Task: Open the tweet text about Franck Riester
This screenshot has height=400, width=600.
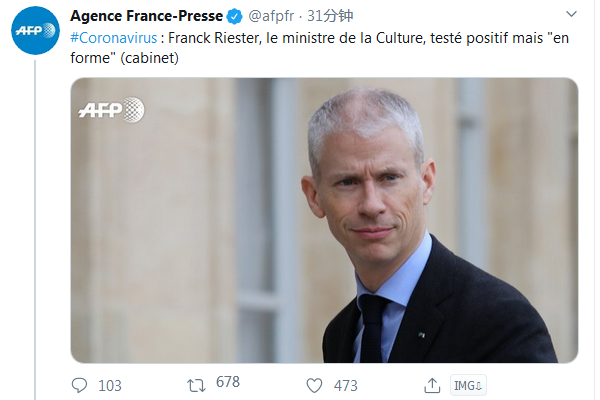Action: pos(320,48)
